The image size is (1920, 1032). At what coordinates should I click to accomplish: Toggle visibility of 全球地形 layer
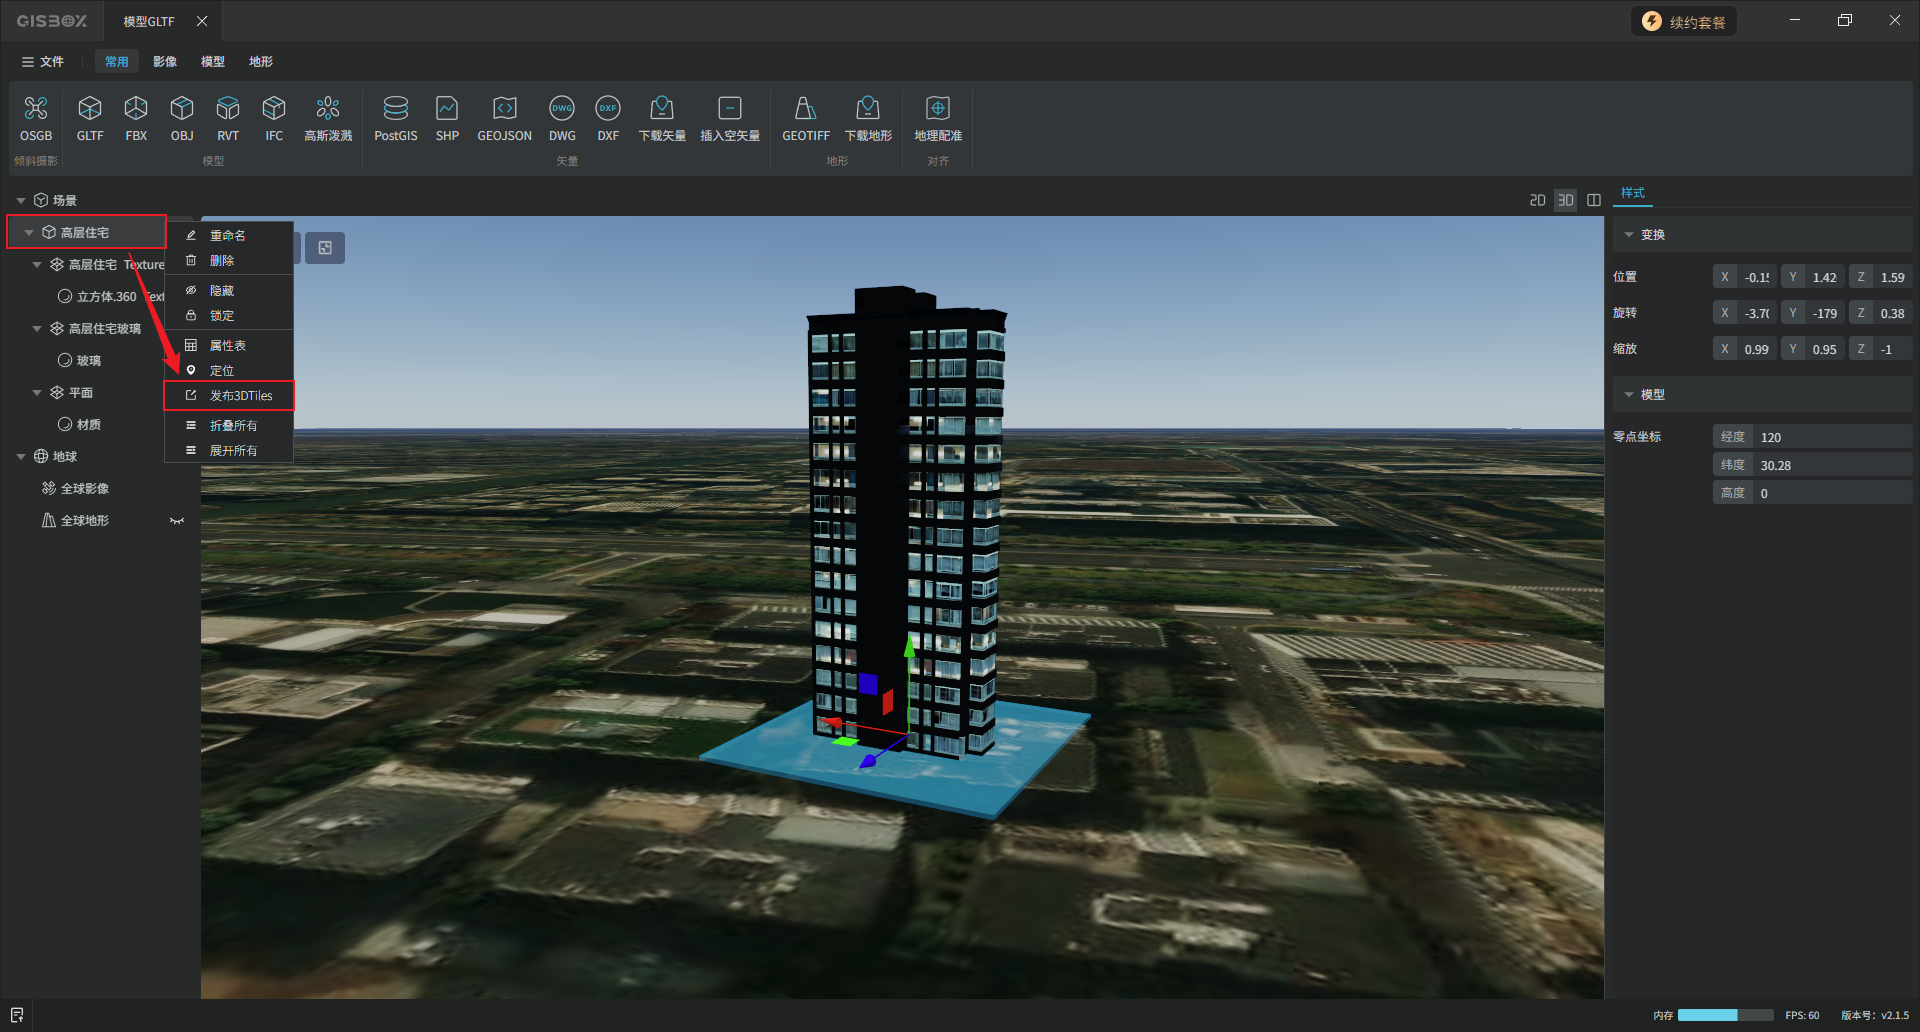(177, 521)
